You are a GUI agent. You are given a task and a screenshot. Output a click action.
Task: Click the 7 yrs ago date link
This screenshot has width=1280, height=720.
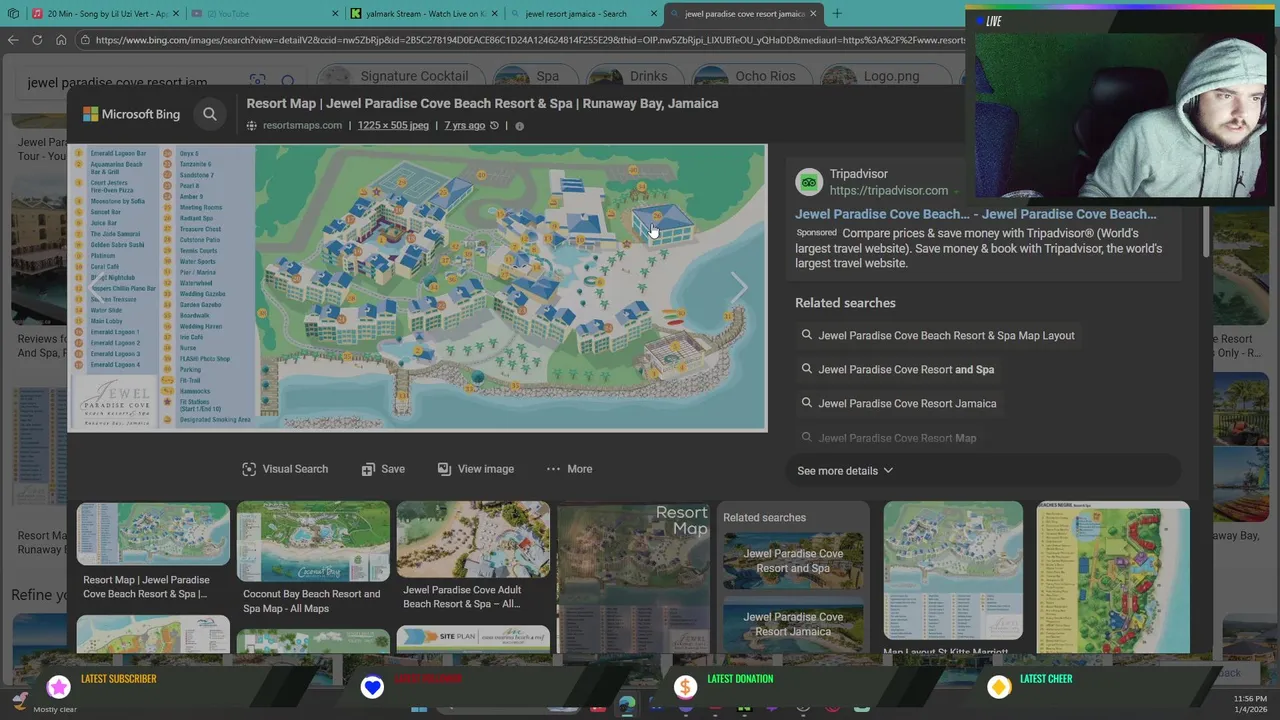464,125
